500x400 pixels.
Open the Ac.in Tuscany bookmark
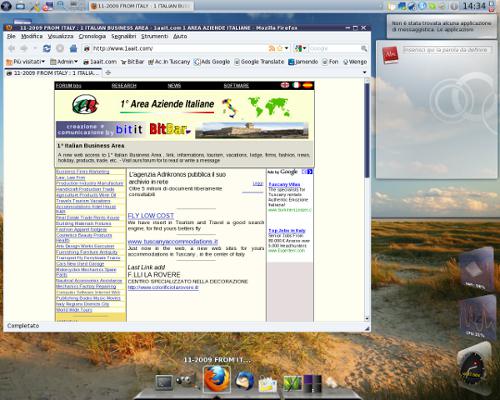(169, 62)
